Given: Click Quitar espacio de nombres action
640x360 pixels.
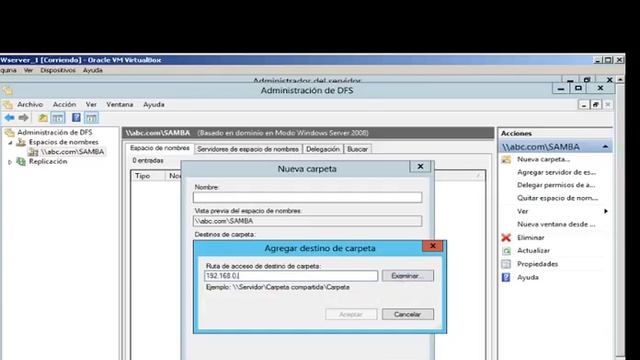Looking at the screenshot, I should tap(558, 198).
